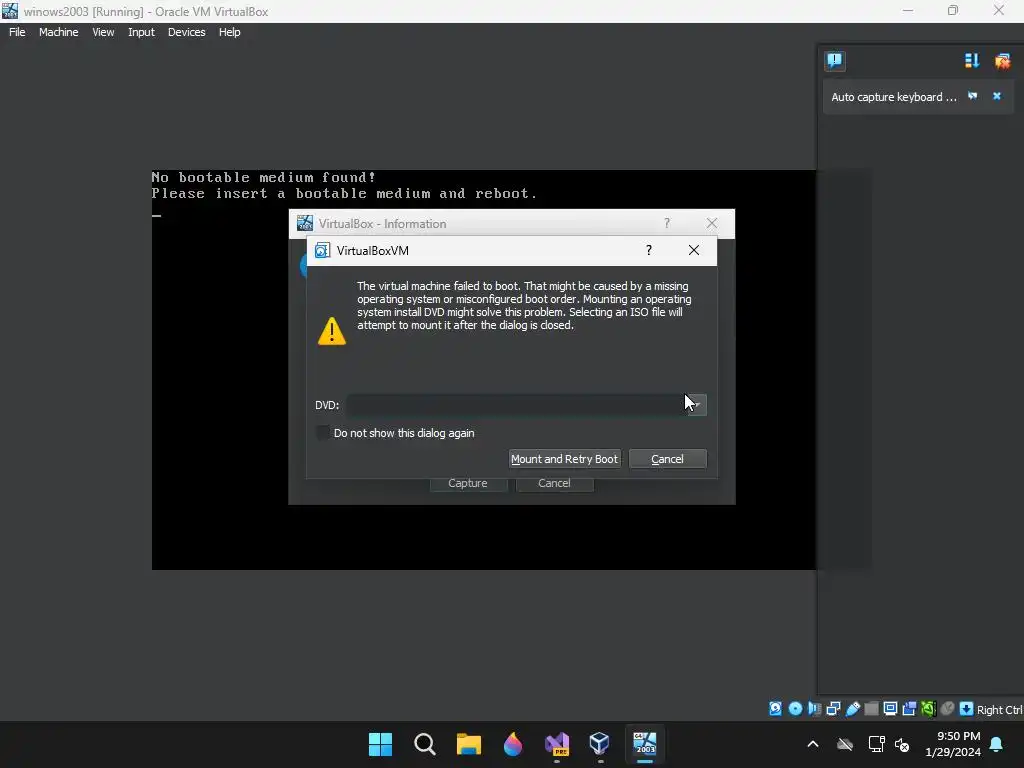Open taskbar Search
Viewport: 1024px width, 768px height.
pos(424,744)
